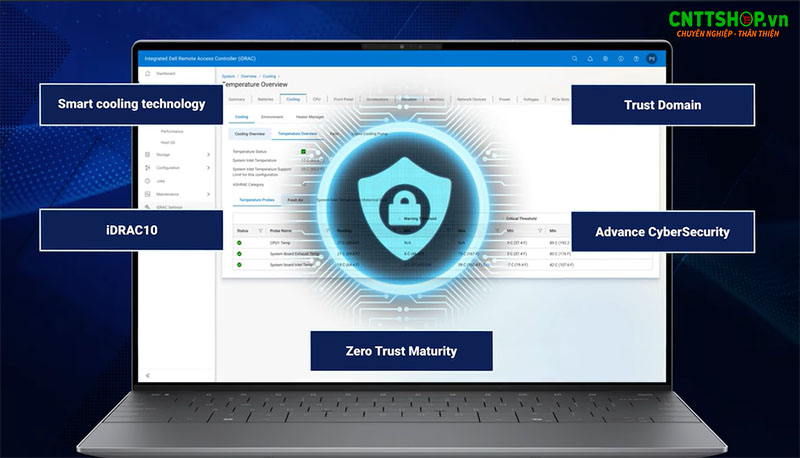Open the PS user profile avatar
Screen dimensions: 800x458
[652, 59]
